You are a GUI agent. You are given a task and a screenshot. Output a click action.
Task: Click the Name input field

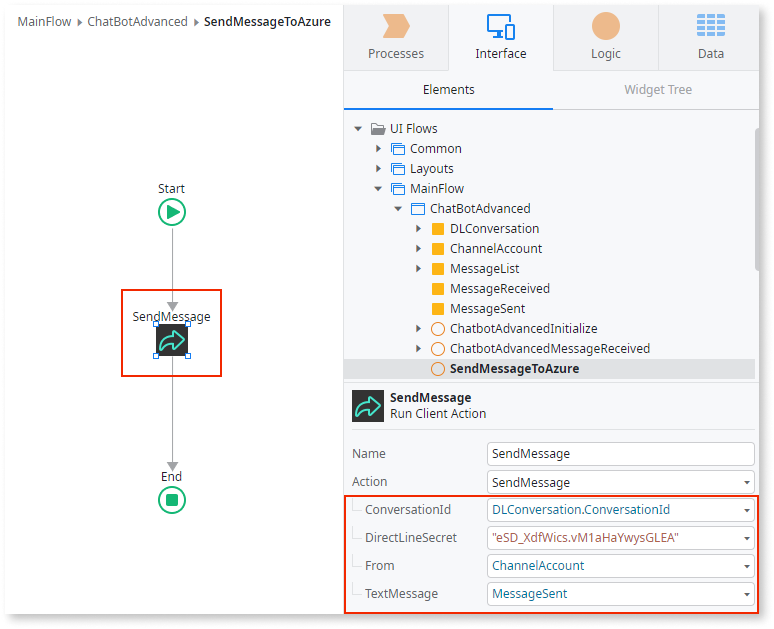620,454
